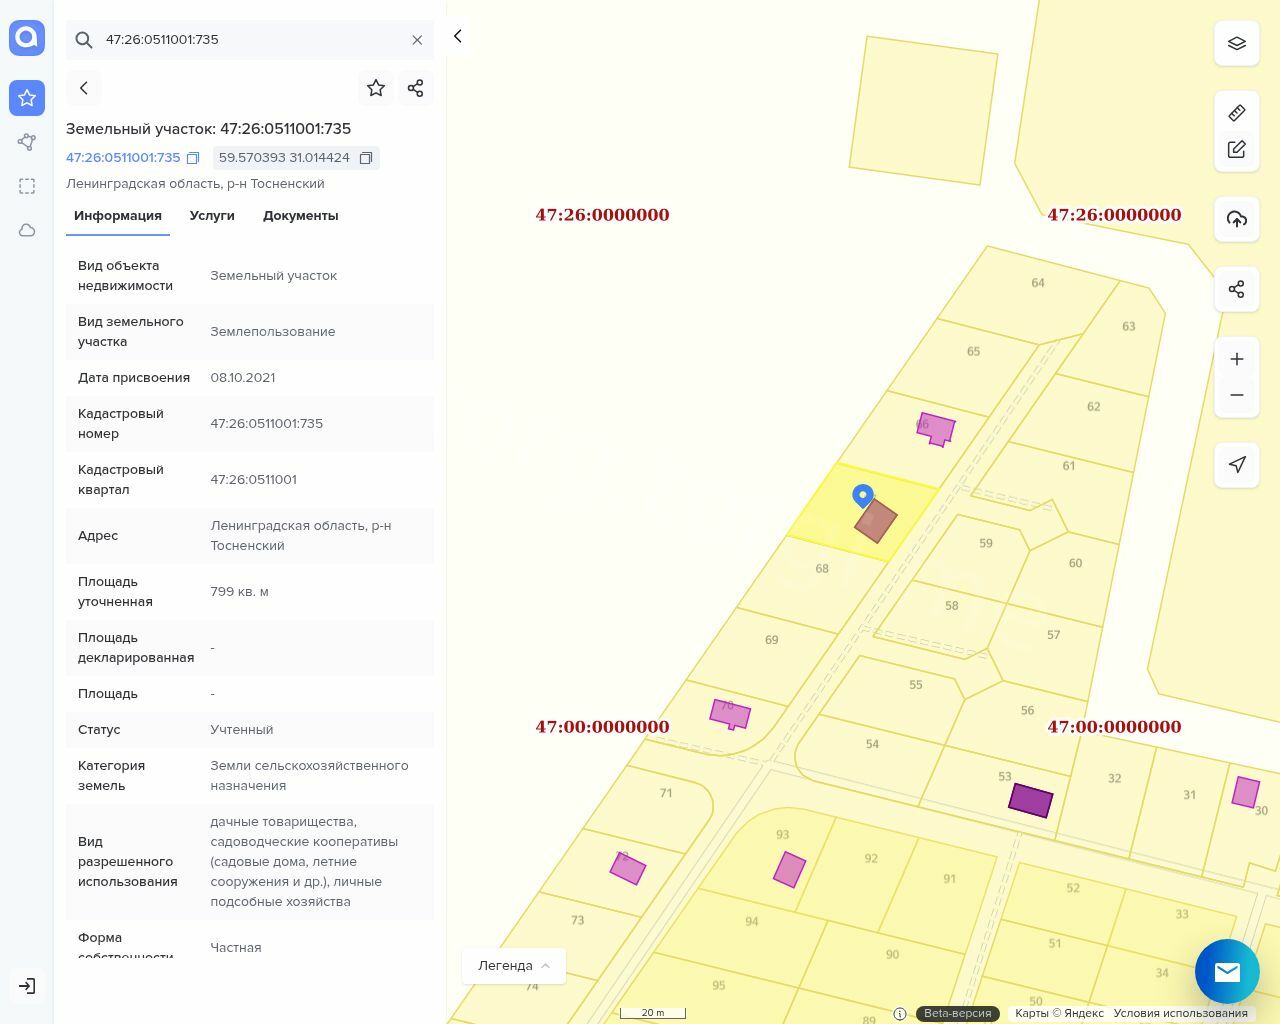
Task: Go back using the left arrow
Action: (84, 88)
